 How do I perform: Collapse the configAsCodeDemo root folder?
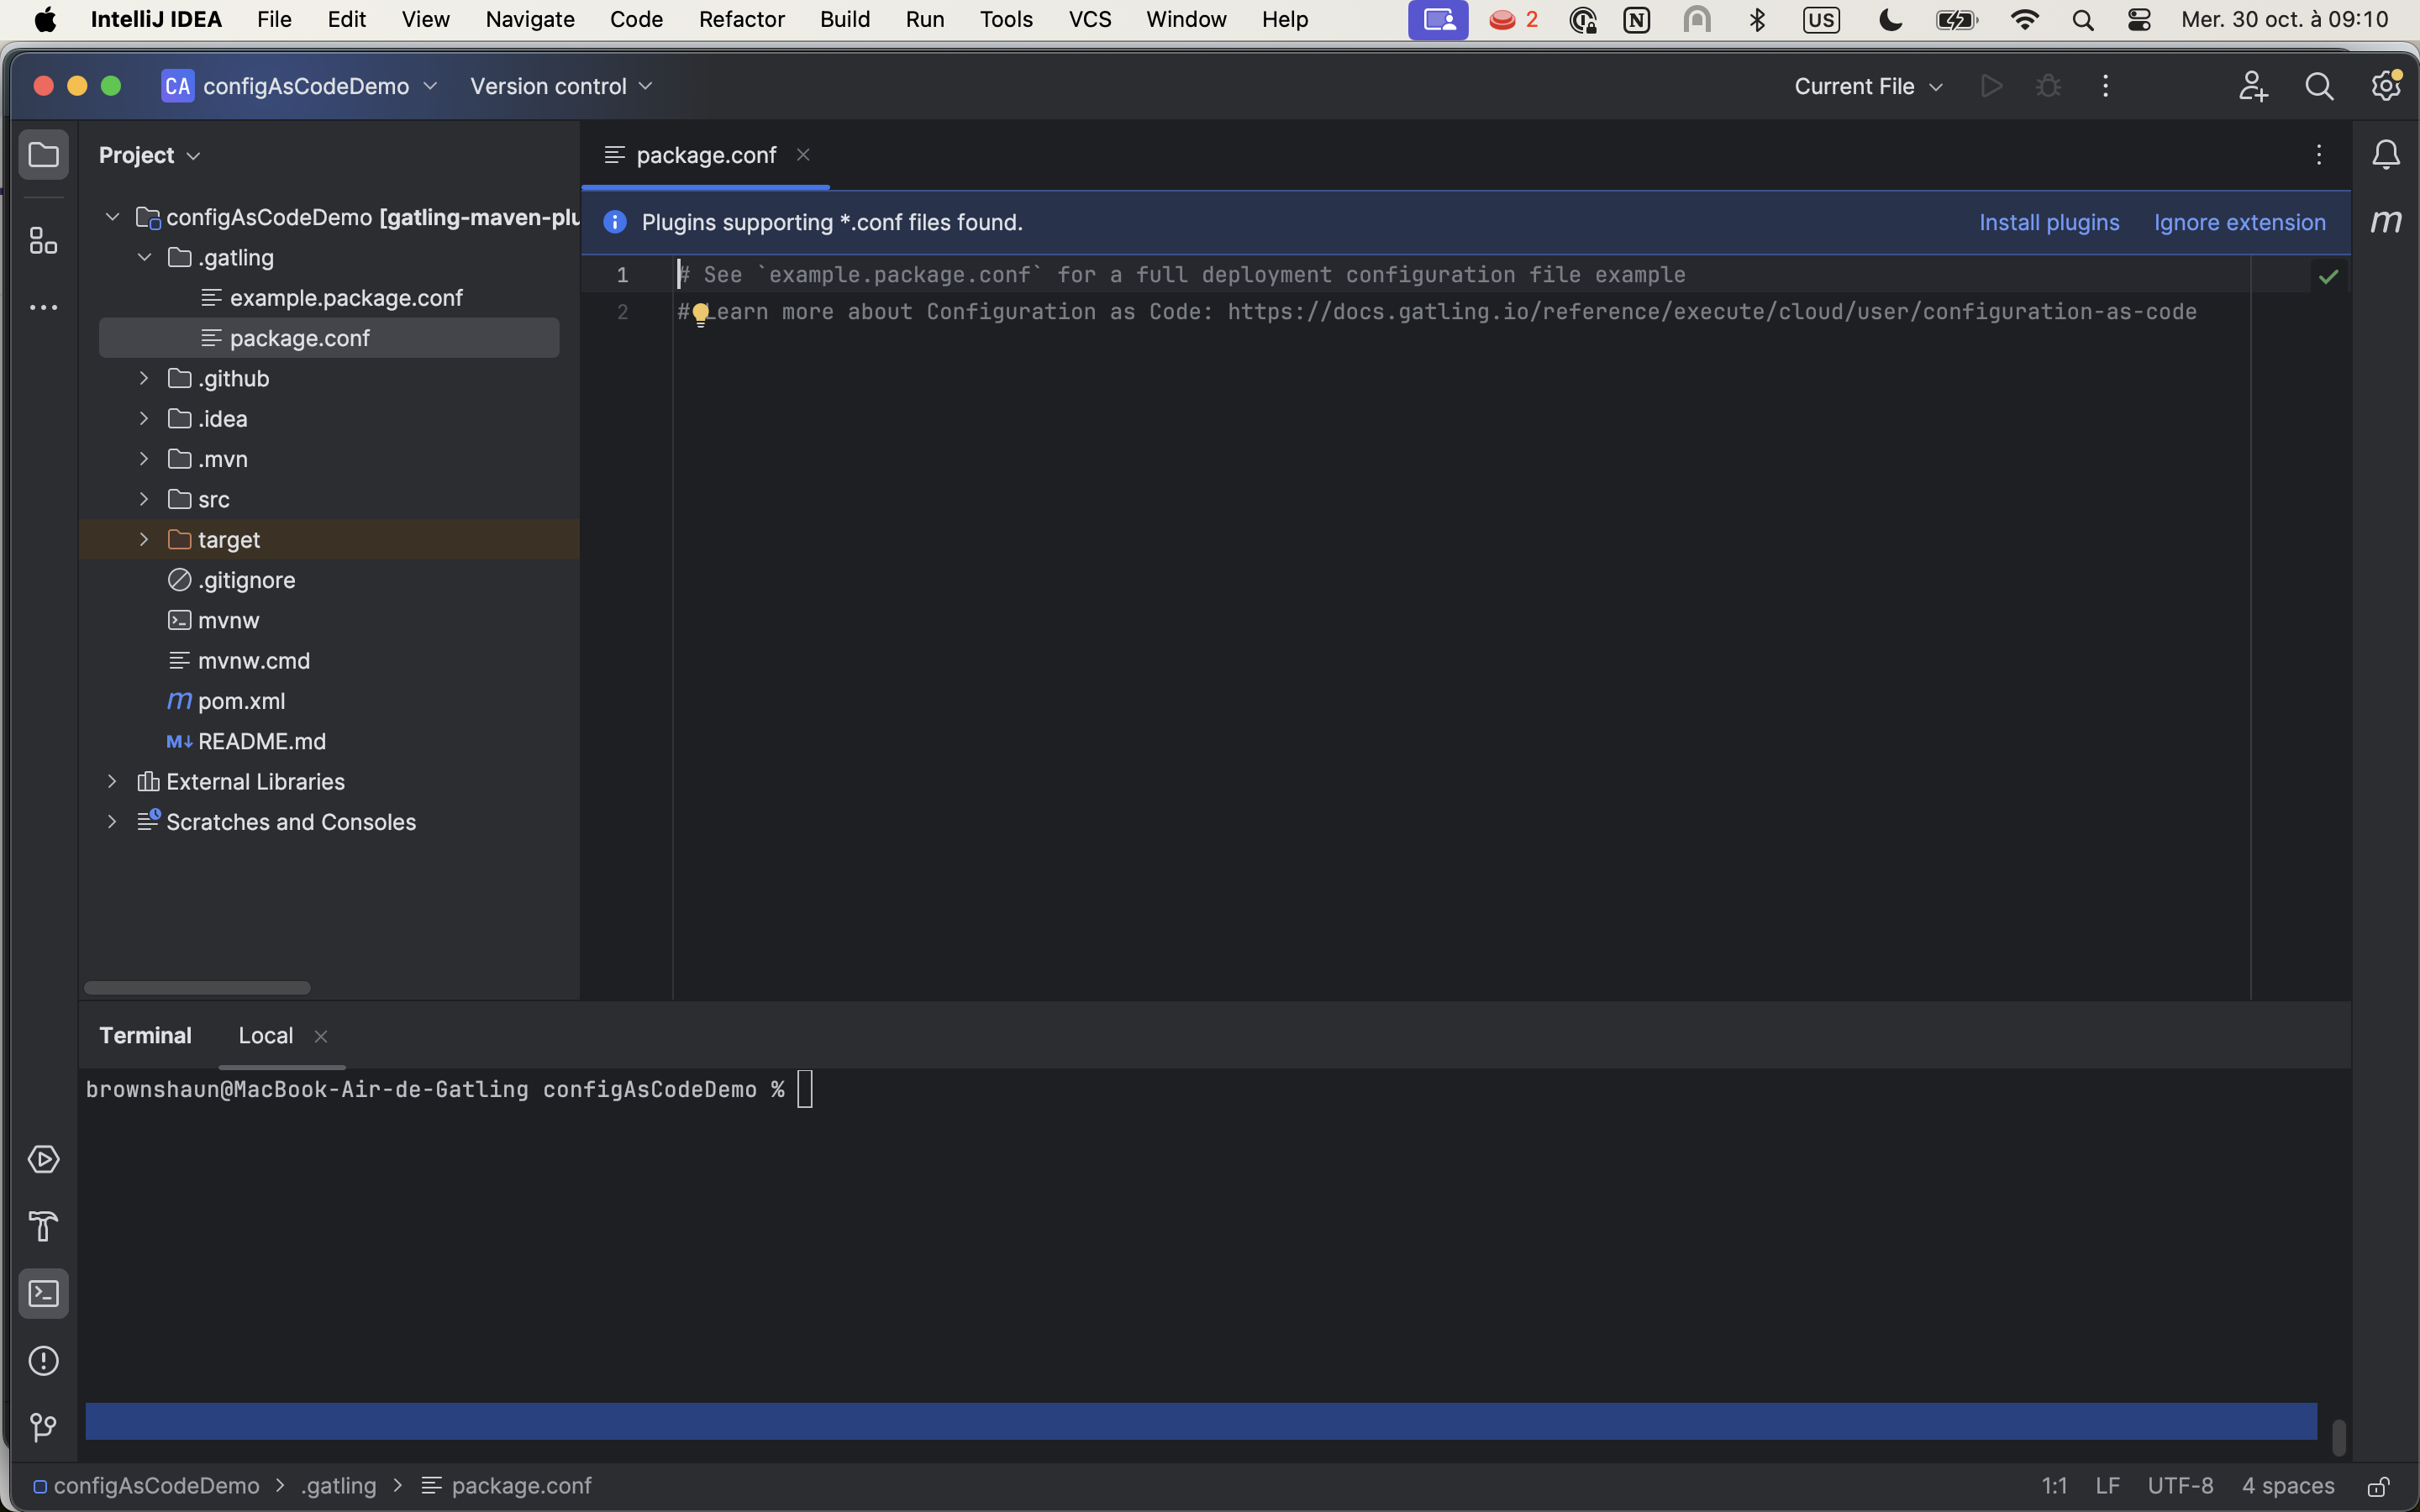click(112, 217)
